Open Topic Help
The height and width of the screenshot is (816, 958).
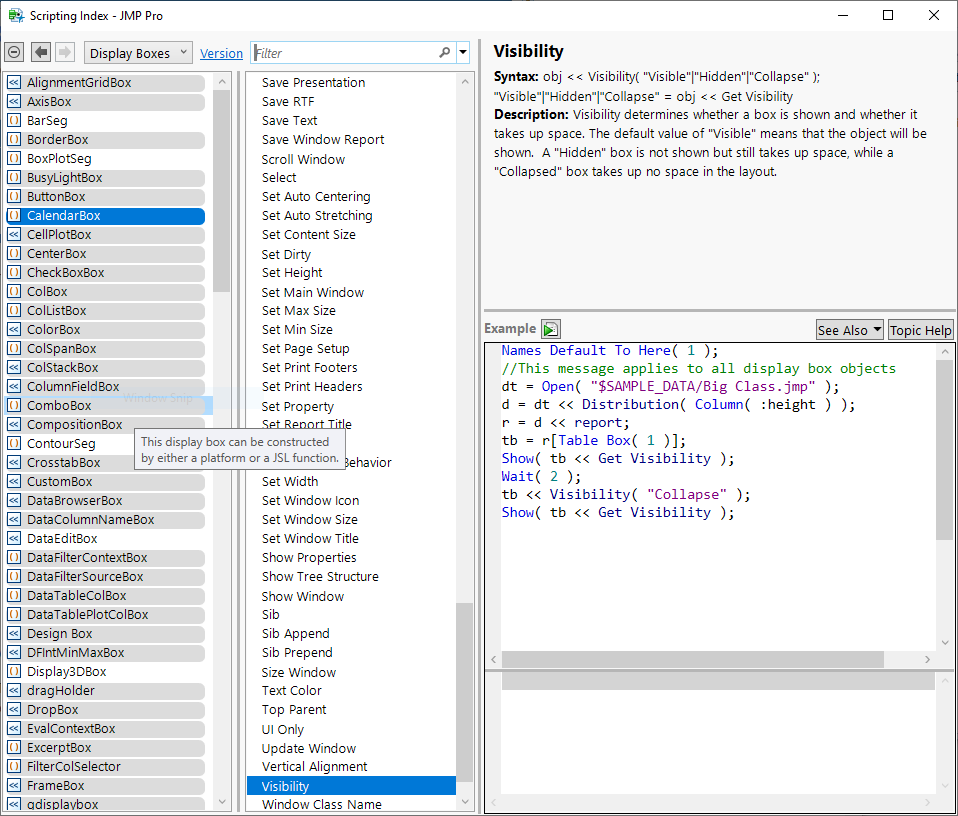(x=920, y=330)
